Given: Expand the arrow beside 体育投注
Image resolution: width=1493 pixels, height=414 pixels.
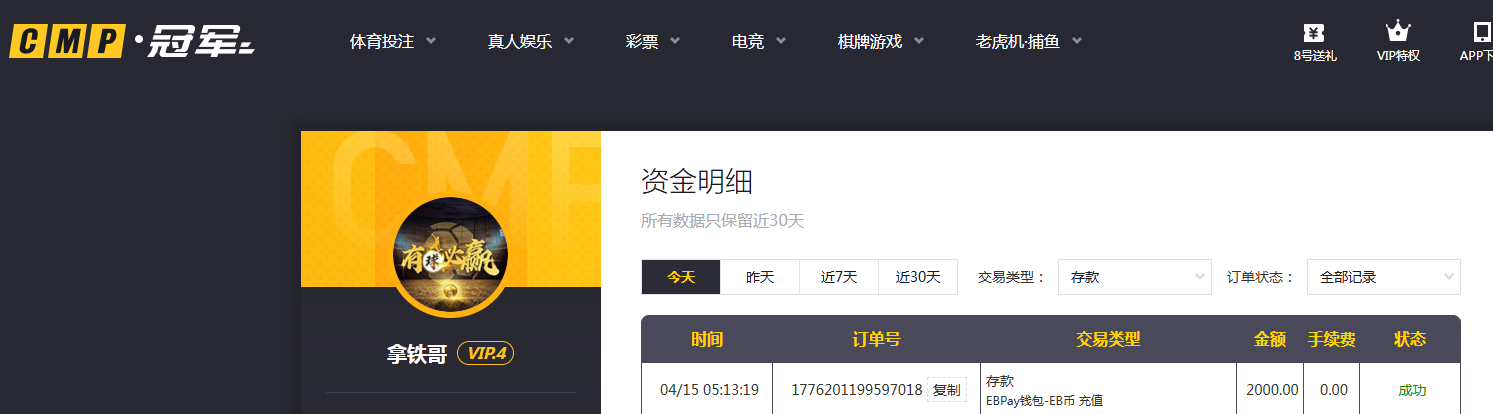Looking at the screenshot, I should (431, 41).
